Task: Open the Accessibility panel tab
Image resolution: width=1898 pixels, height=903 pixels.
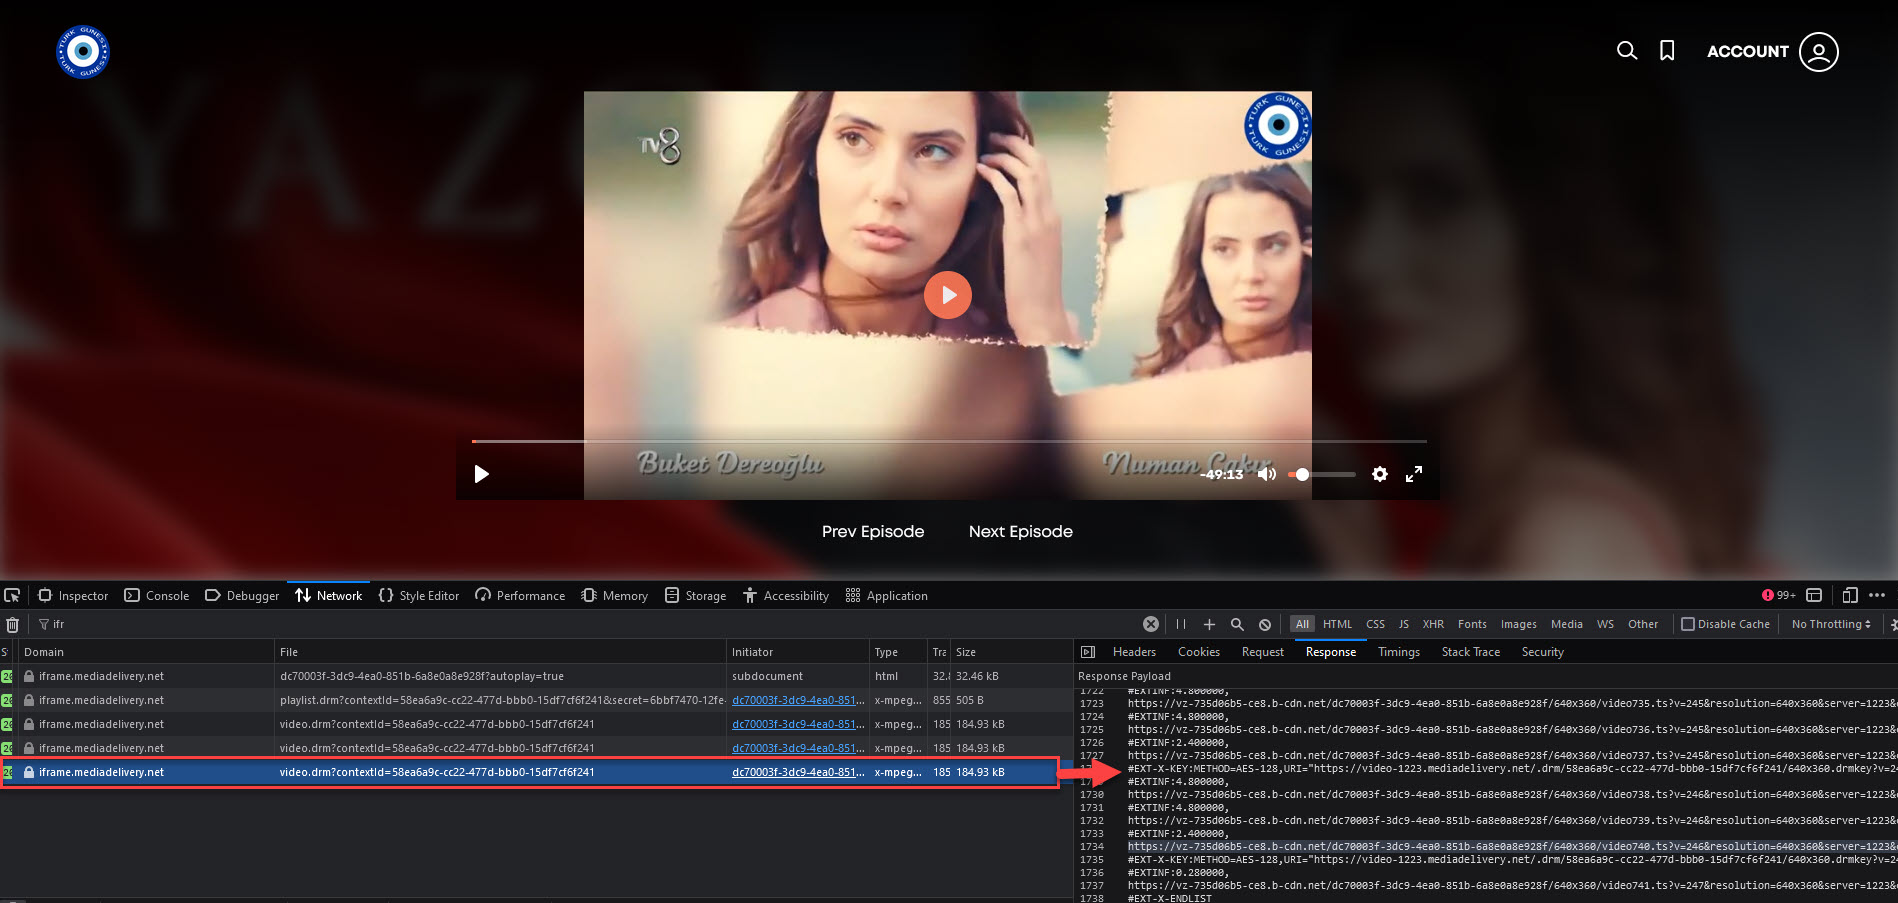Action: 786,596
